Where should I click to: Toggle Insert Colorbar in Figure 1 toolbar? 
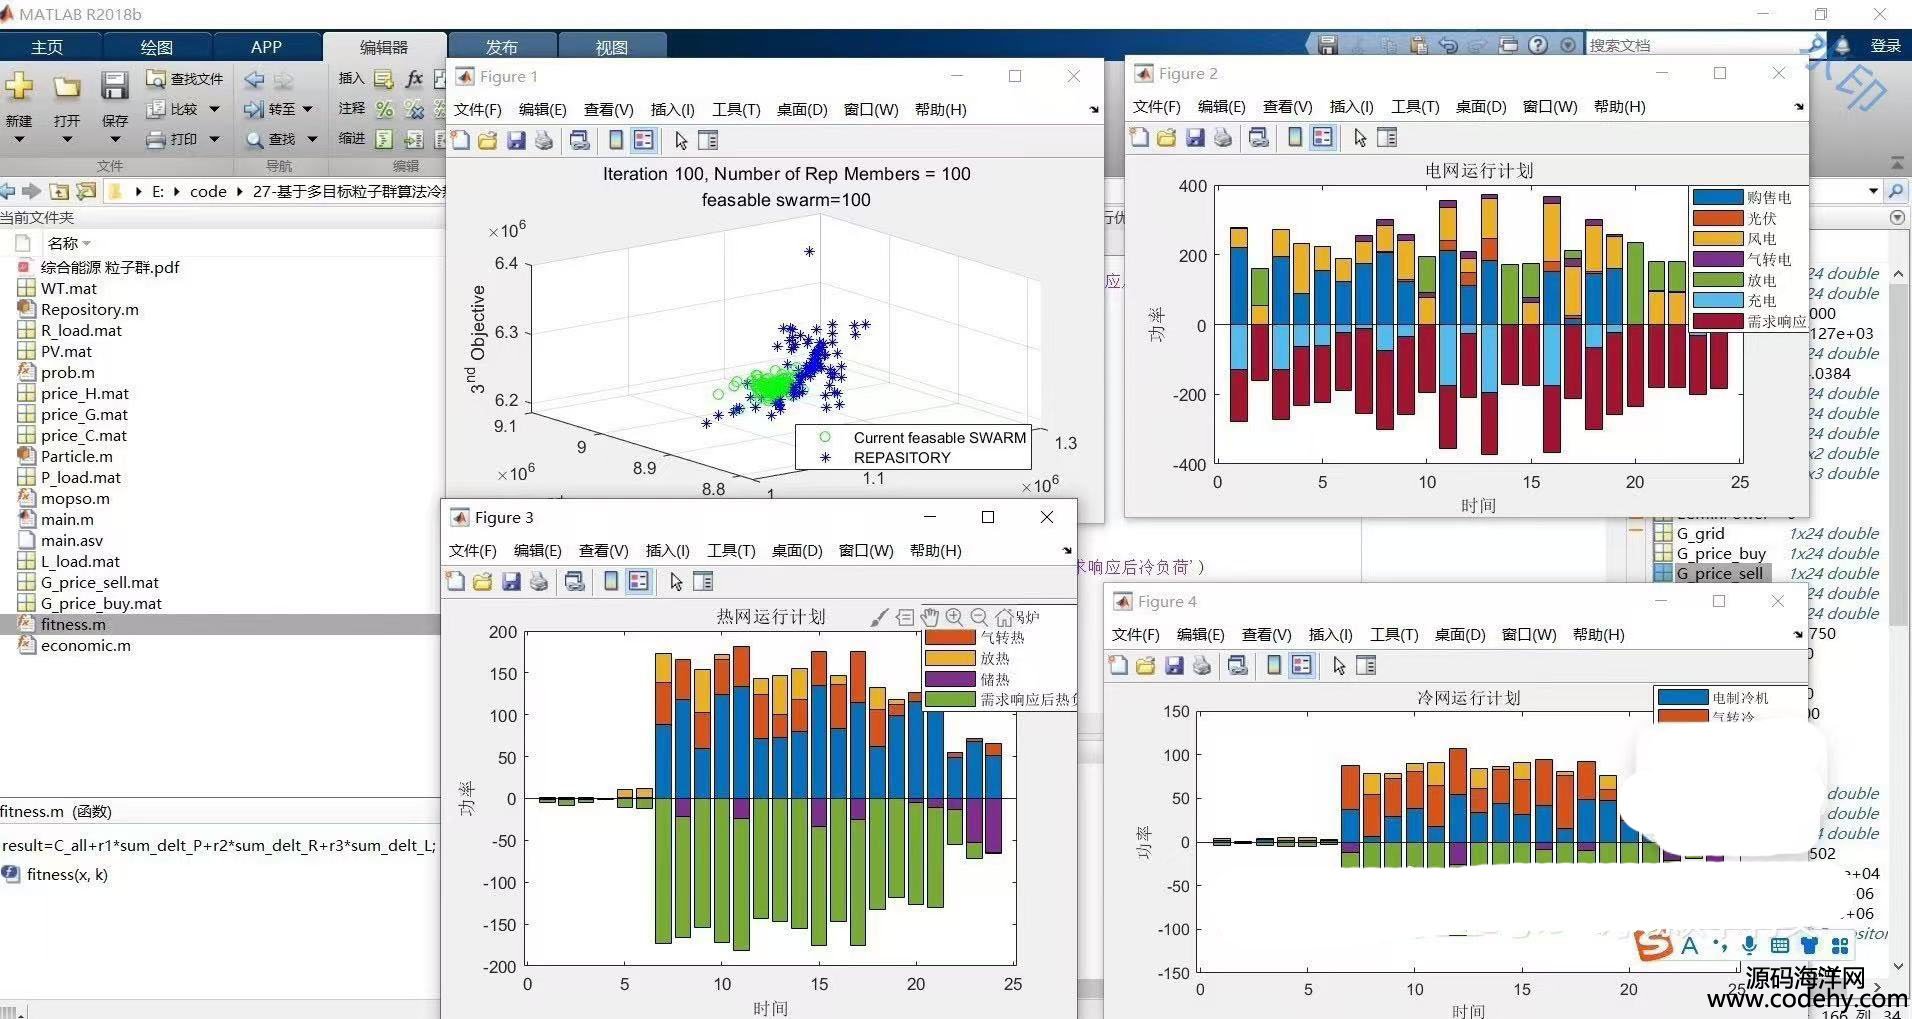[616, 141]
